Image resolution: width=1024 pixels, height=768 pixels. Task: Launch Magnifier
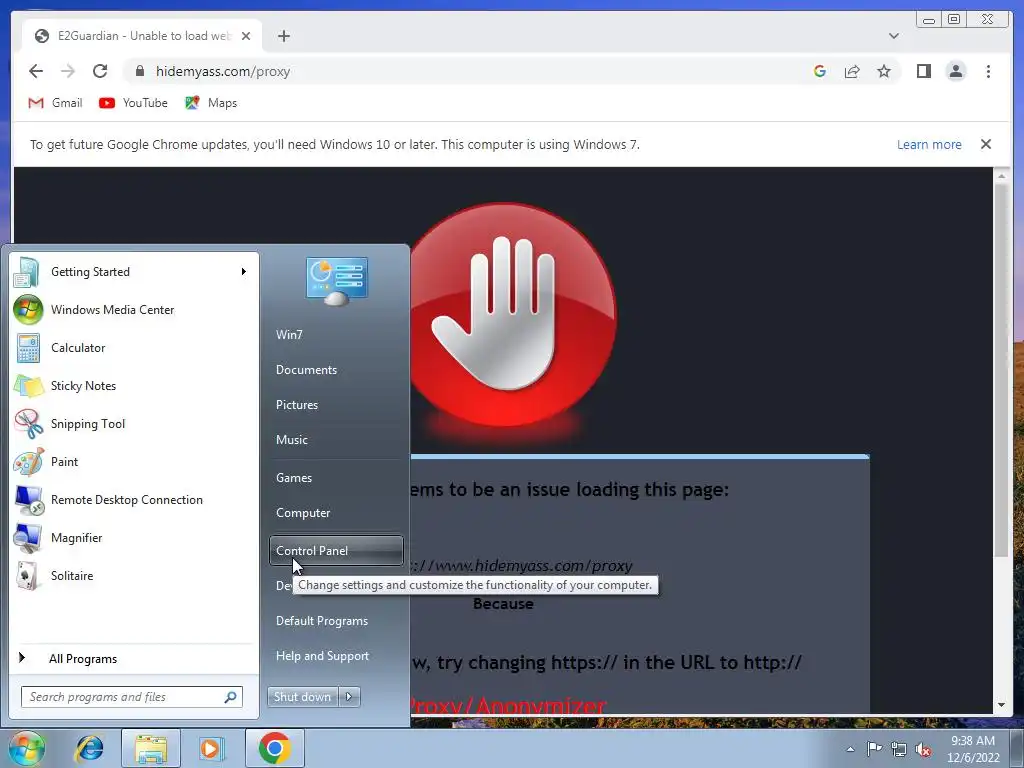(133, 537)
